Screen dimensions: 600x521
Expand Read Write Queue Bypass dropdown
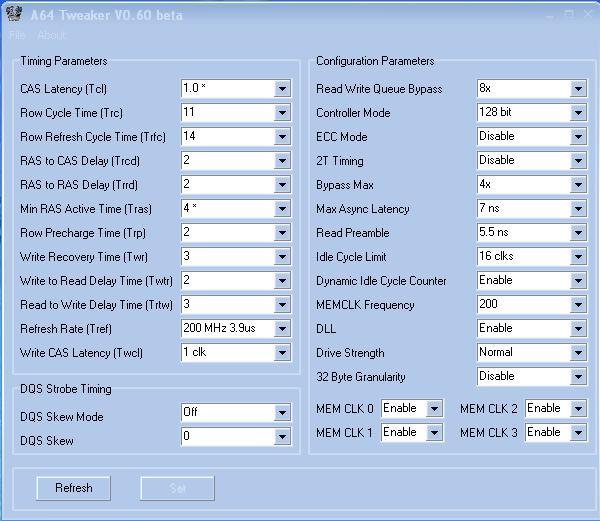coord(578,89)
